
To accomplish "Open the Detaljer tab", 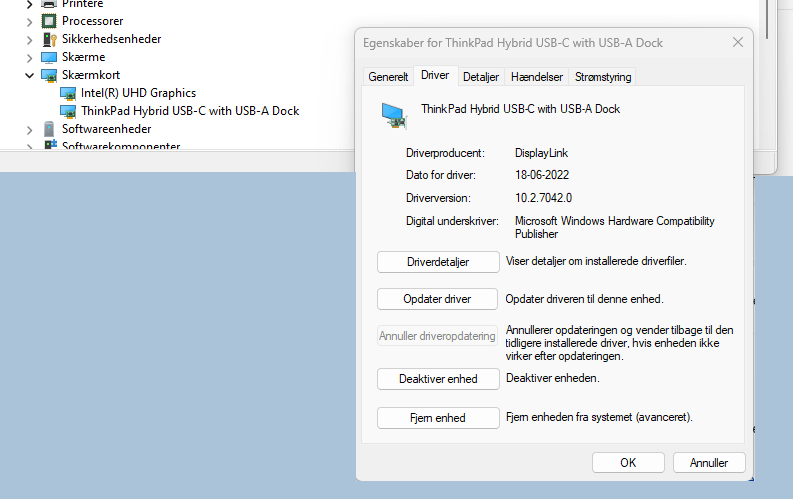I will click(x=480, y=77).
